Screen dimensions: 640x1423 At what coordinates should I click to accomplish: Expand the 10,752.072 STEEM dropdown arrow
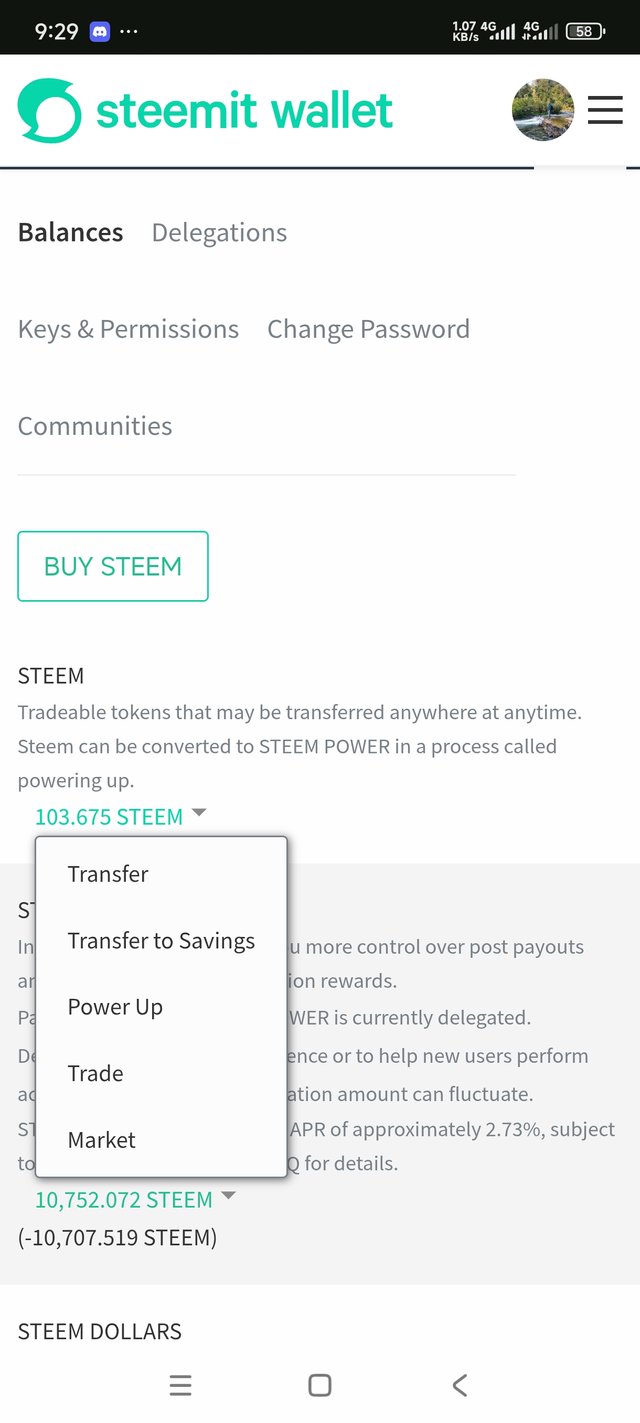228,1195
